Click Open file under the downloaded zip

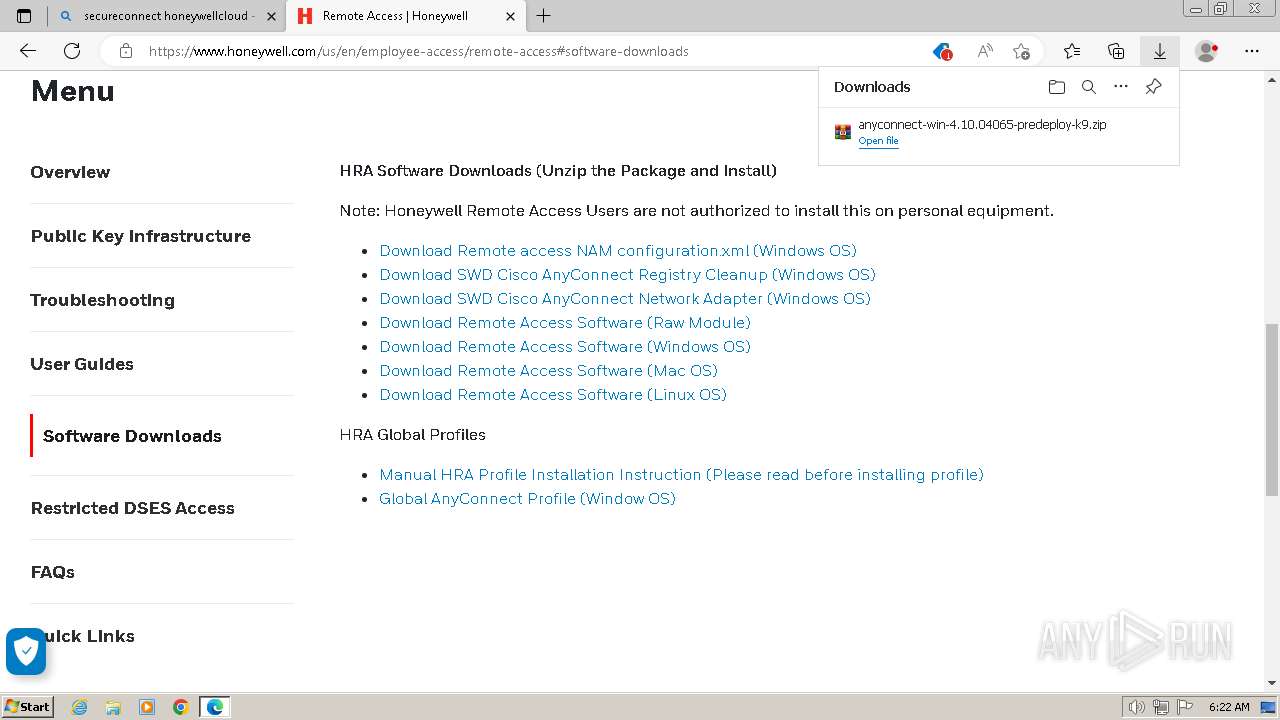pos(878,141)
